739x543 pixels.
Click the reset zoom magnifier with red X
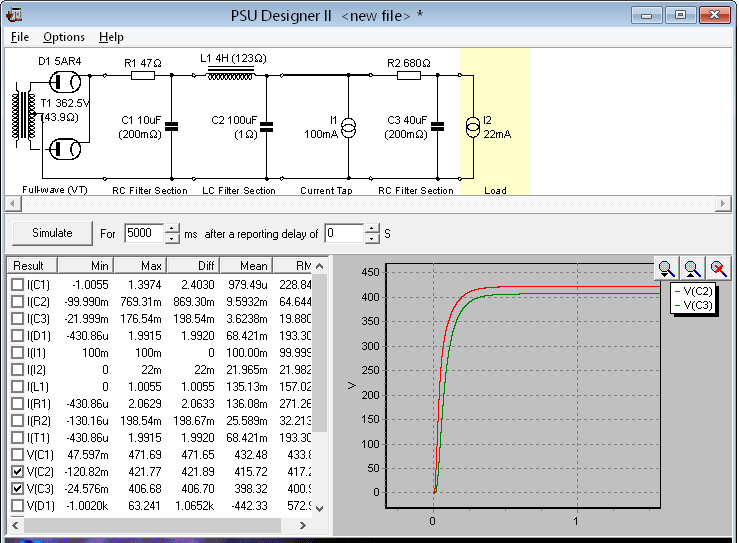[x=718, y=269]
